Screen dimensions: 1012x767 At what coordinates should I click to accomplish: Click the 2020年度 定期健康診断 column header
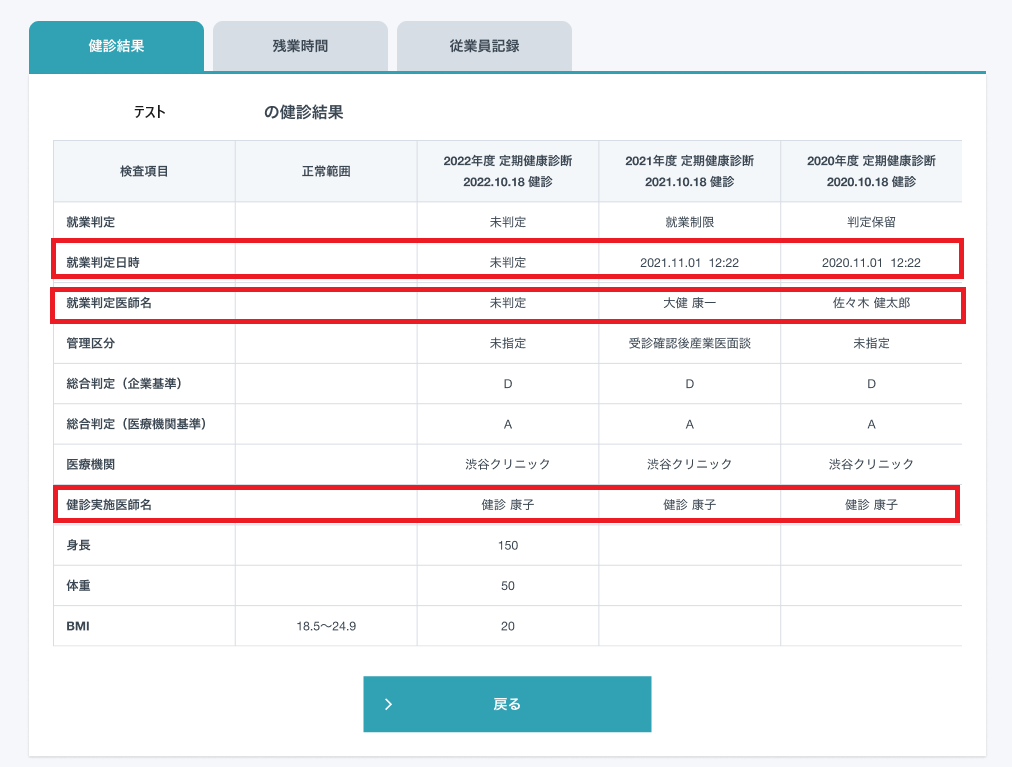pos(871,170)
